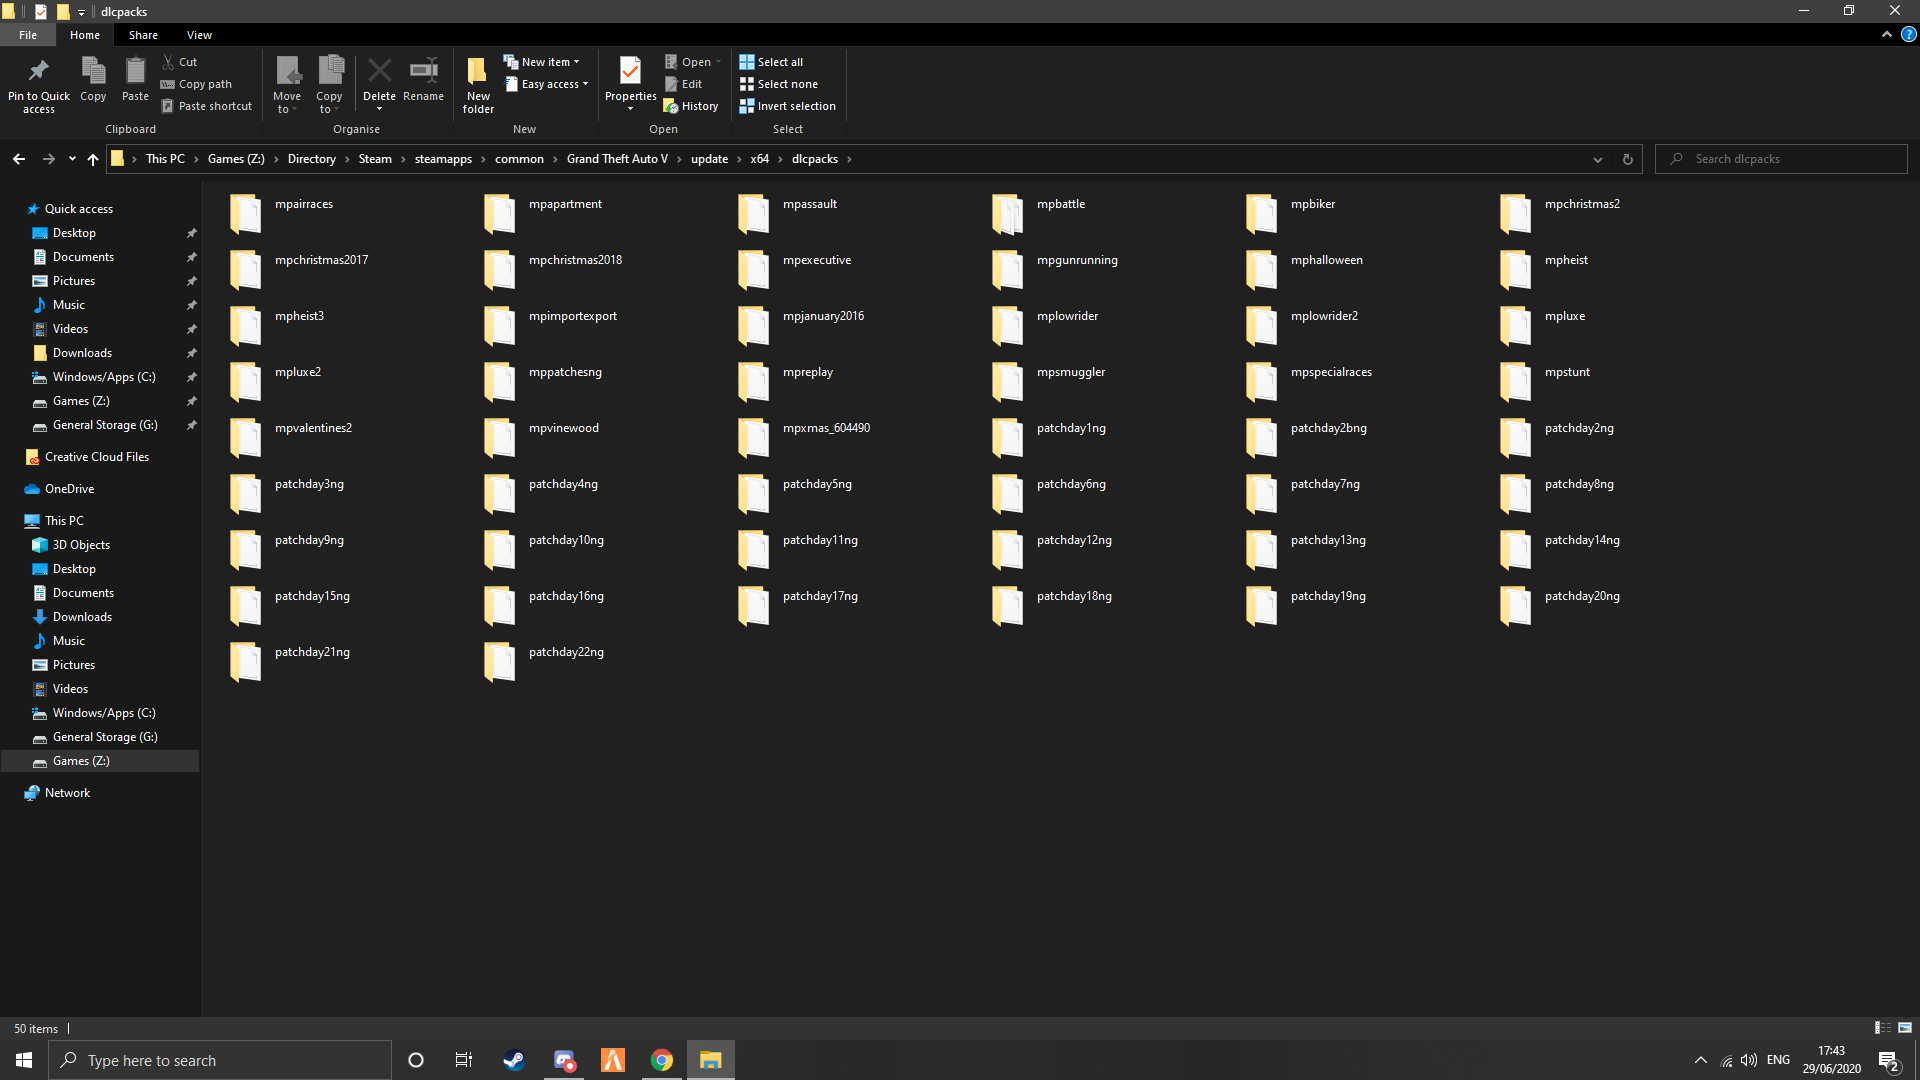Image resolution: width=1920 pixels, height=1080 pixels.
Task: Click inside the Search dlcpacks box
Action: (1780, 158)
